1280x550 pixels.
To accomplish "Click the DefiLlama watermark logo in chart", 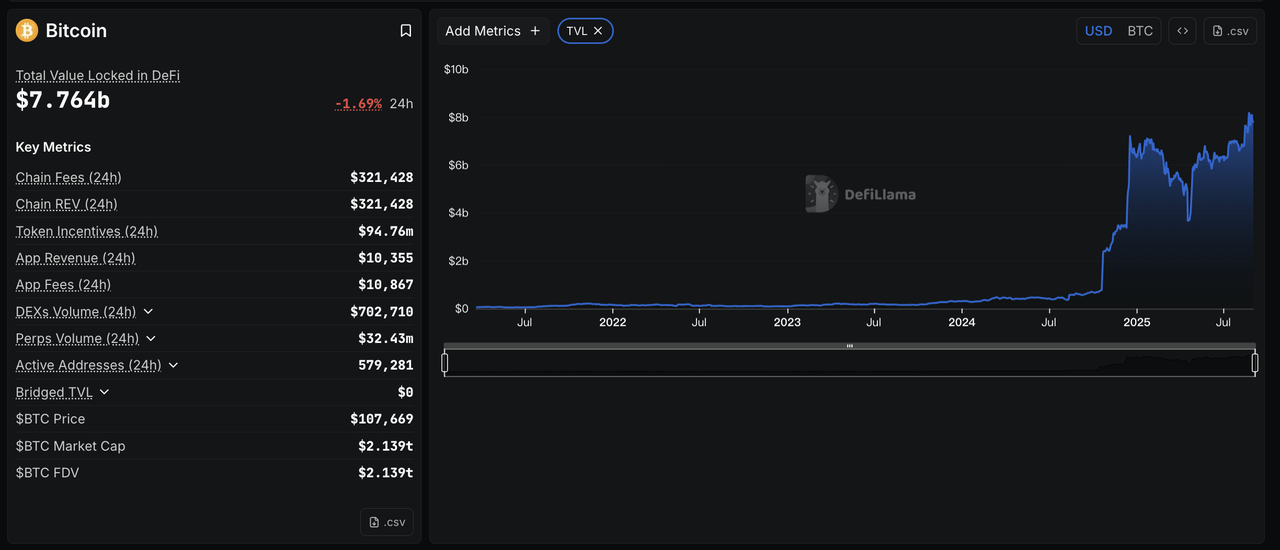I will [x=822, y=194].
